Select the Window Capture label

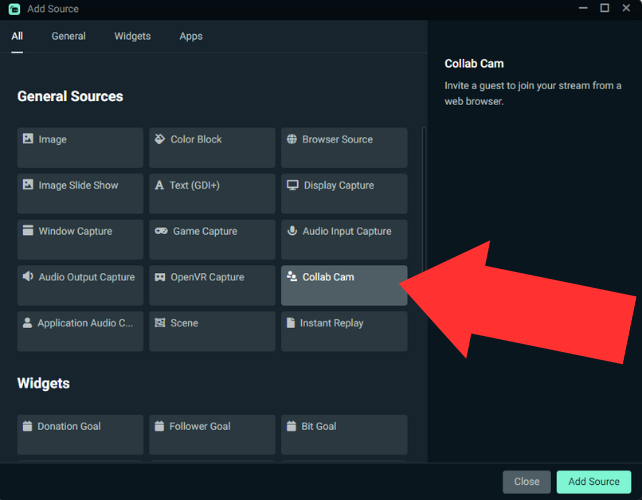tap(75, 231)
